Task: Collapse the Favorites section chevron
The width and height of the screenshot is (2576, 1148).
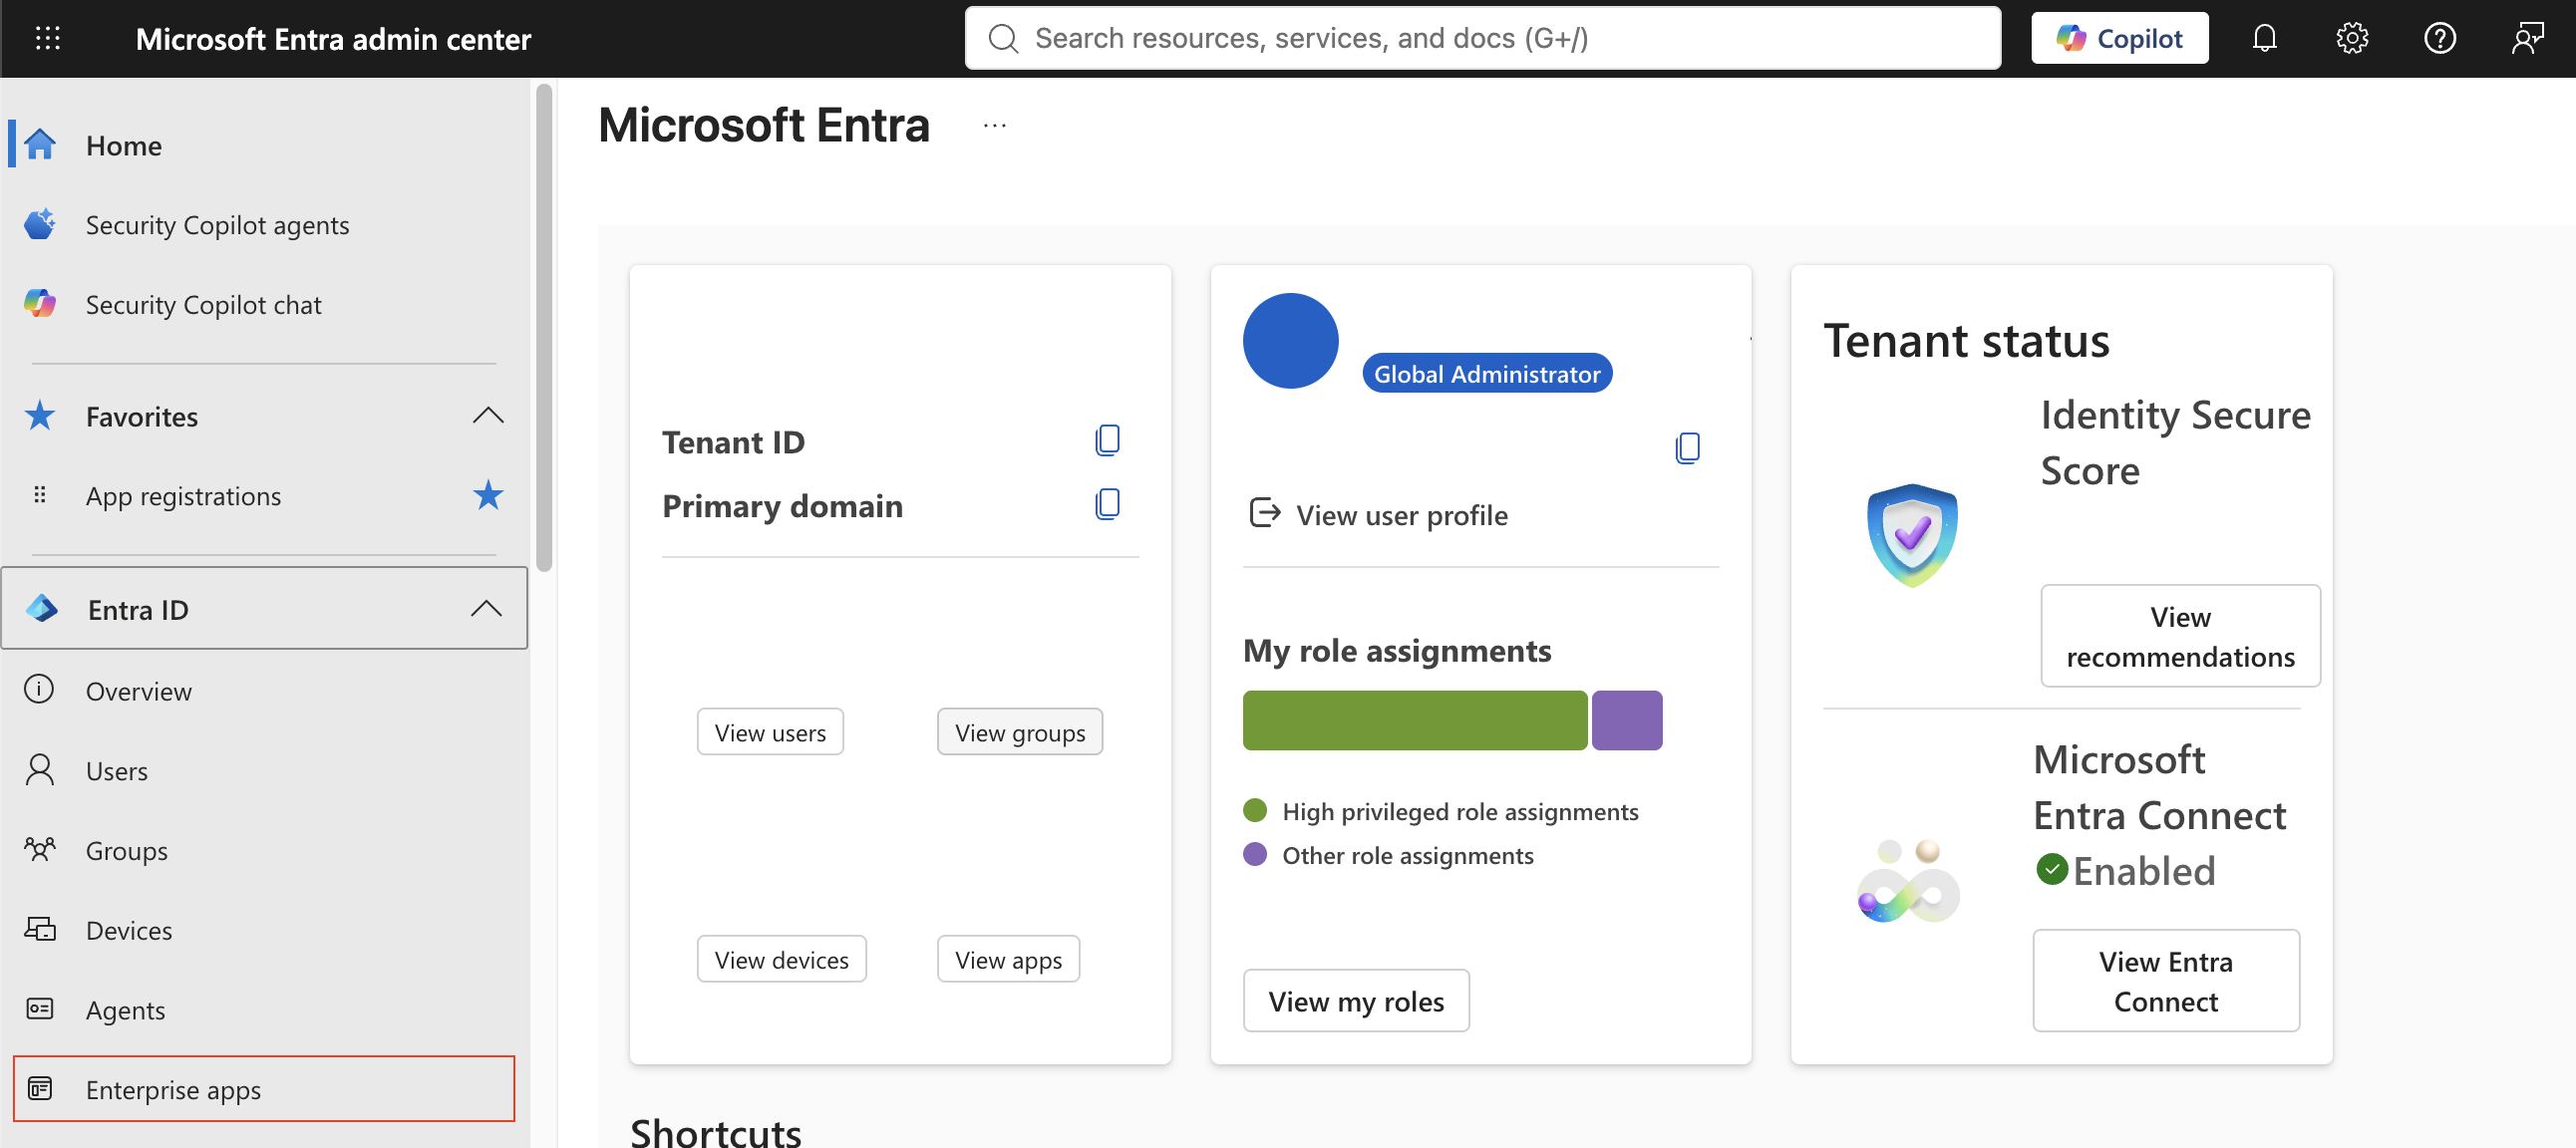Action: (488, 415)
